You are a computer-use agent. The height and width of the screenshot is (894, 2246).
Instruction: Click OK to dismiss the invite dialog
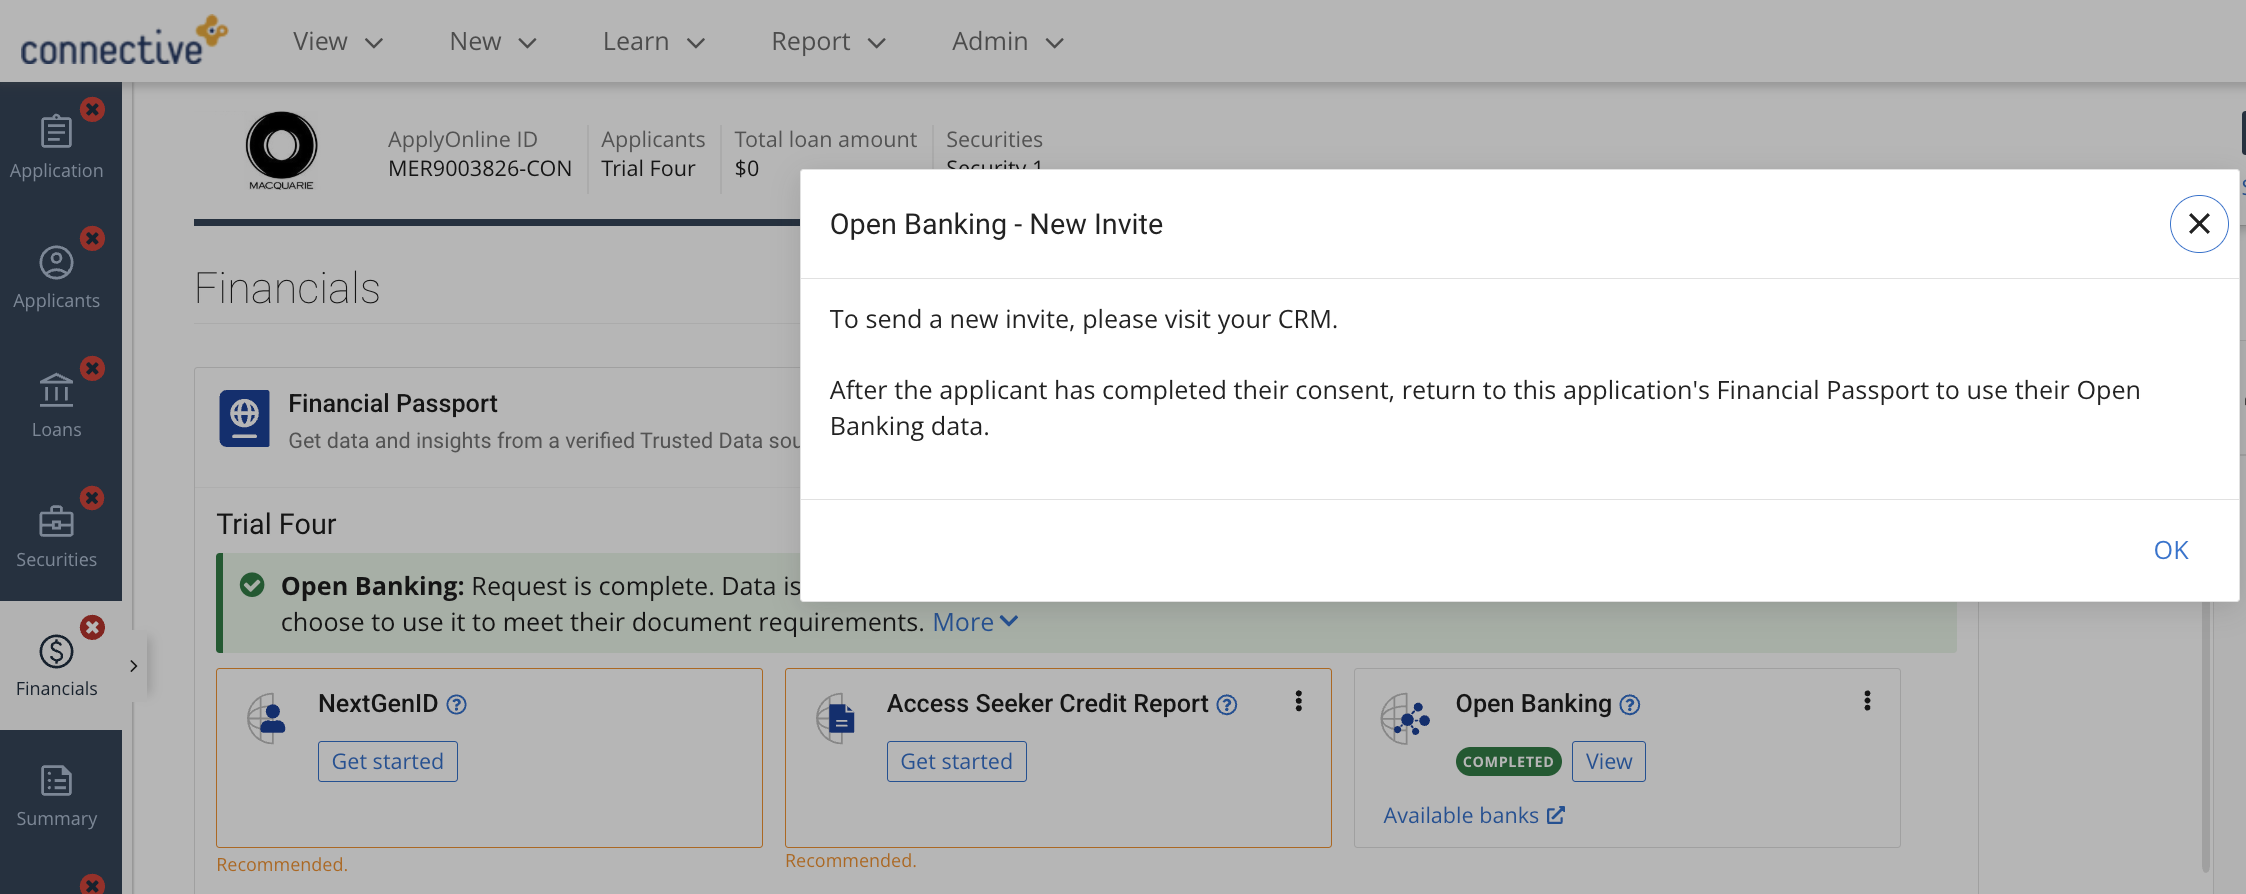click(2170, 550)
